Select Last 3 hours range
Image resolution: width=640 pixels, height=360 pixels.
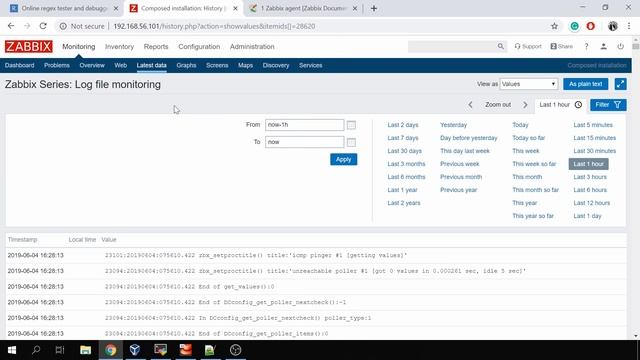coord(590,177)
